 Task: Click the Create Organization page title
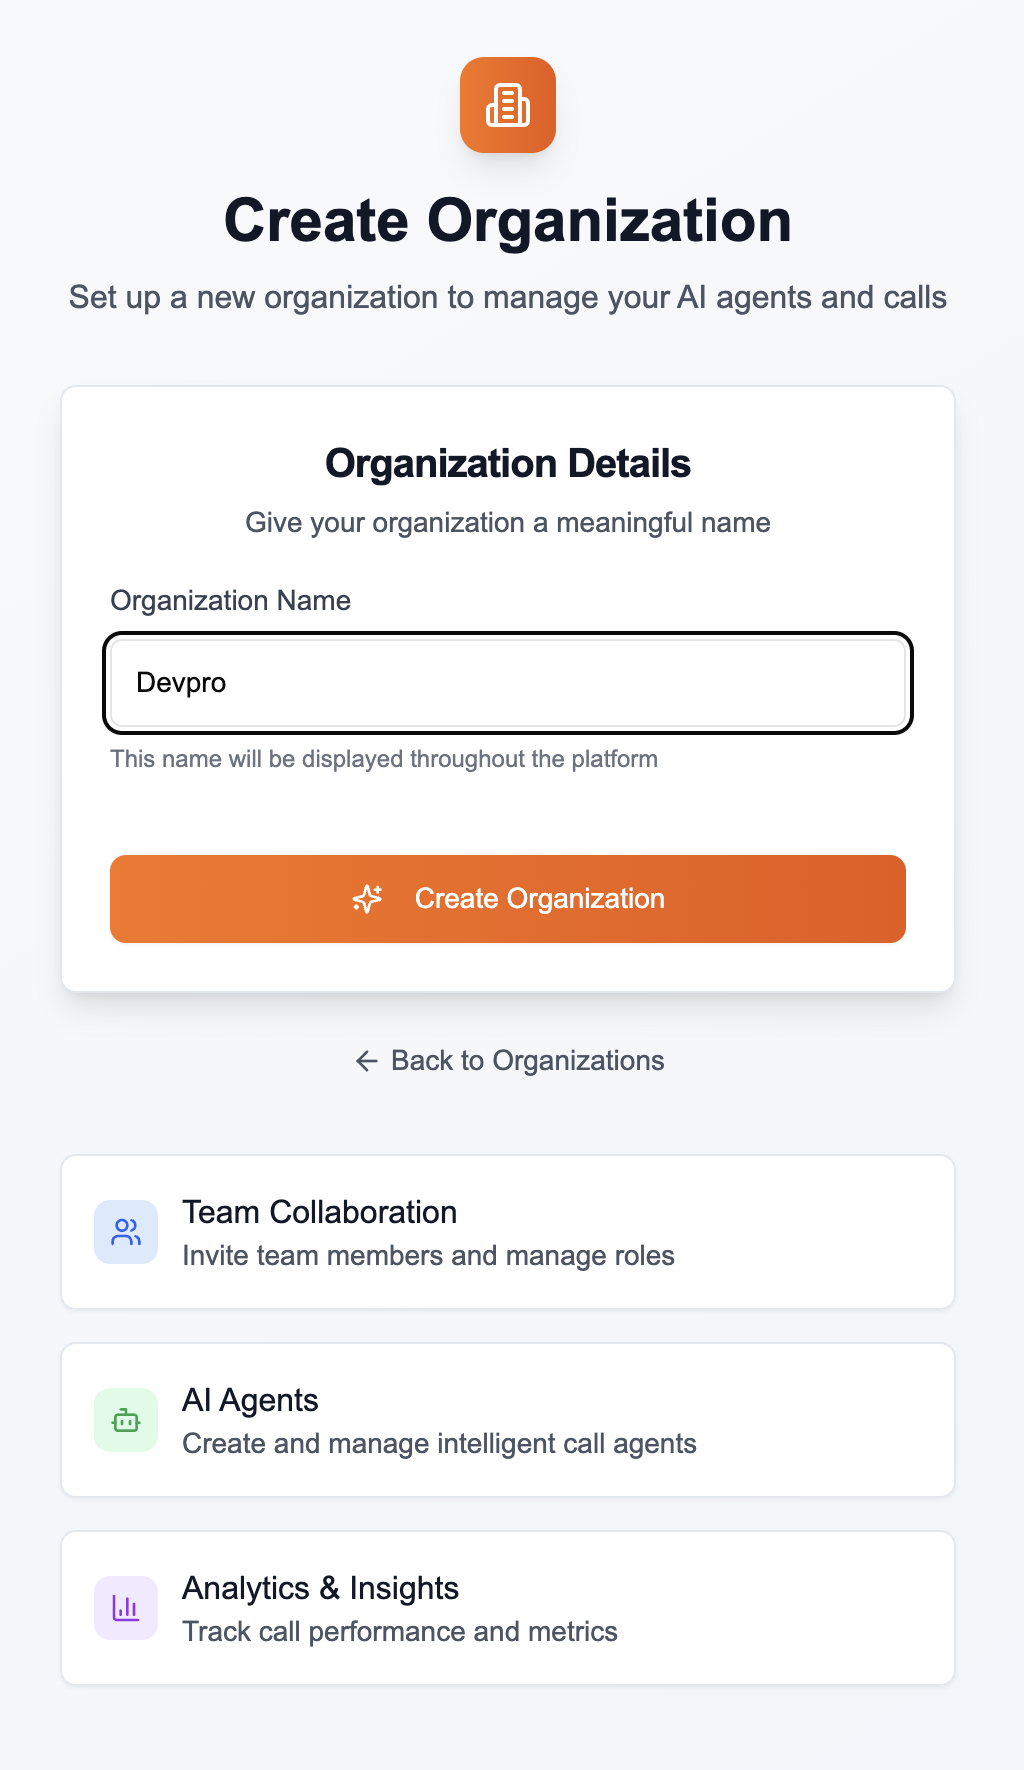(509, 220)
